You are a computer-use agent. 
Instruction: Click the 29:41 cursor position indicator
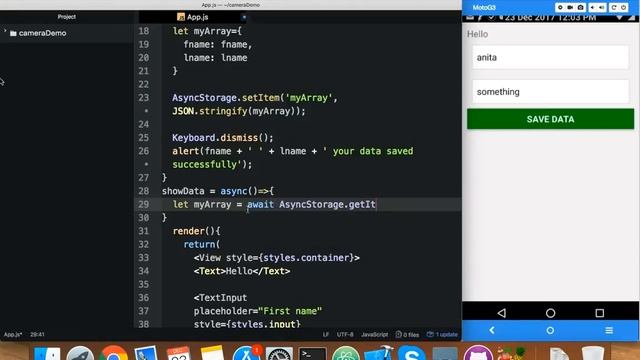[37, 334]
